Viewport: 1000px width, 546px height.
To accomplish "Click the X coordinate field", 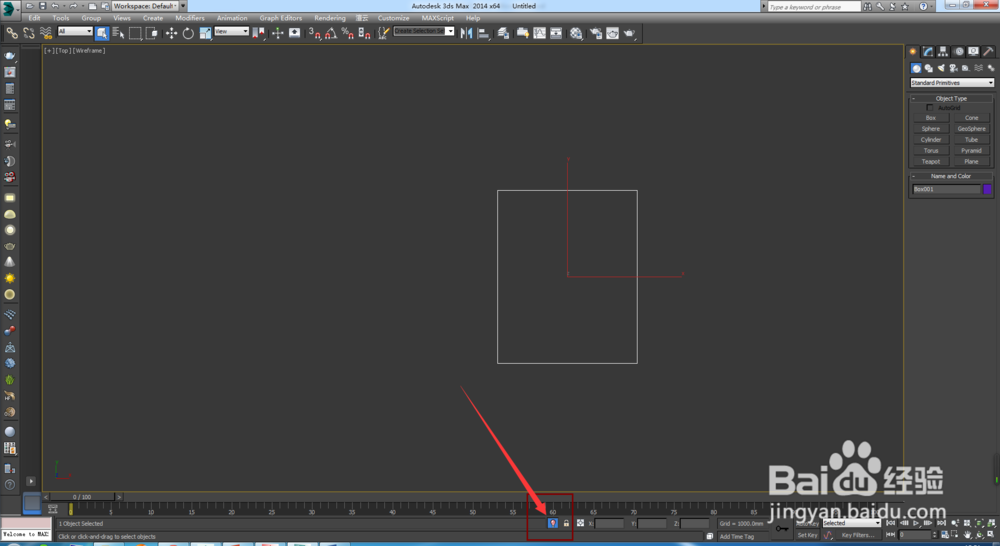I will [x=609, y=524].
